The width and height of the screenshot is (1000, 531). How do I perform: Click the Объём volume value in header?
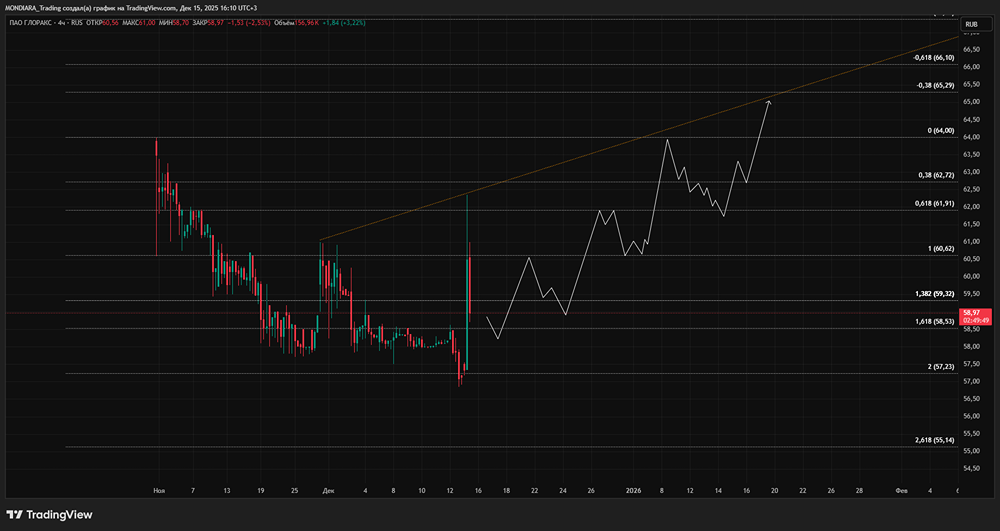point(300,22)
